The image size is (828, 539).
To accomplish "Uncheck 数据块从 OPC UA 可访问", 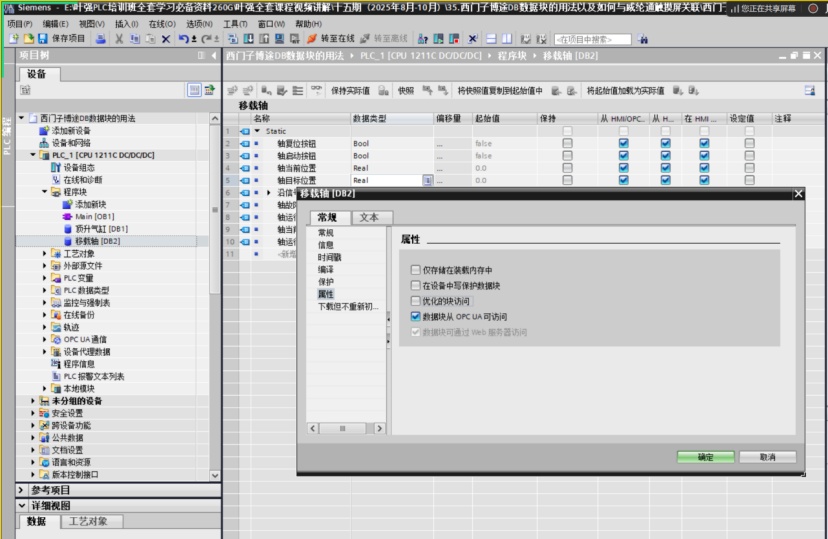I will [416, 317].
